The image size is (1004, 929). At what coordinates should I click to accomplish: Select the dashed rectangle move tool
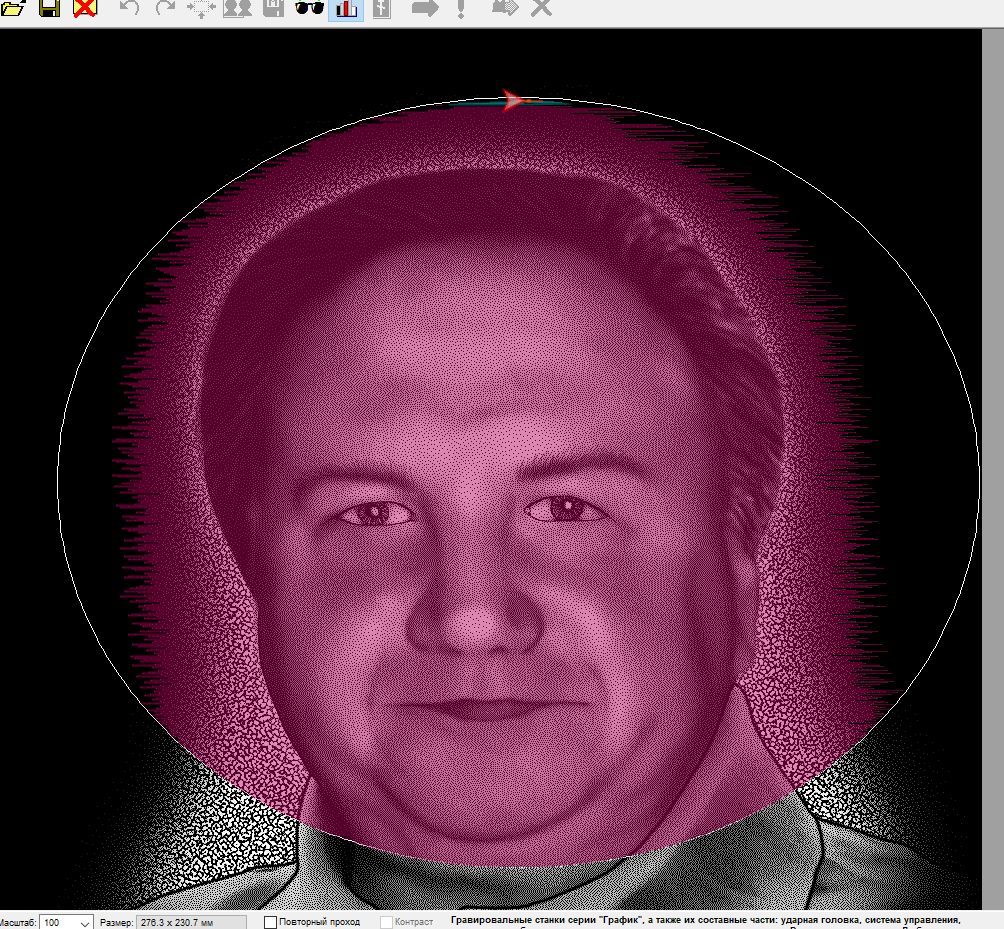200,8
